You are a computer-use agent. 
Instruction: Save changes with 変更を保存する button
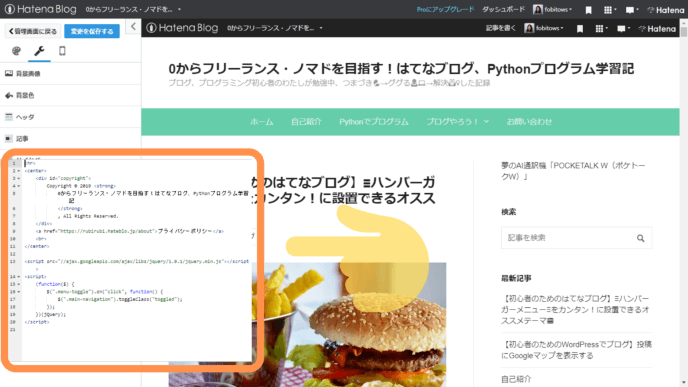pyautogui.click(x=92, y=31)
